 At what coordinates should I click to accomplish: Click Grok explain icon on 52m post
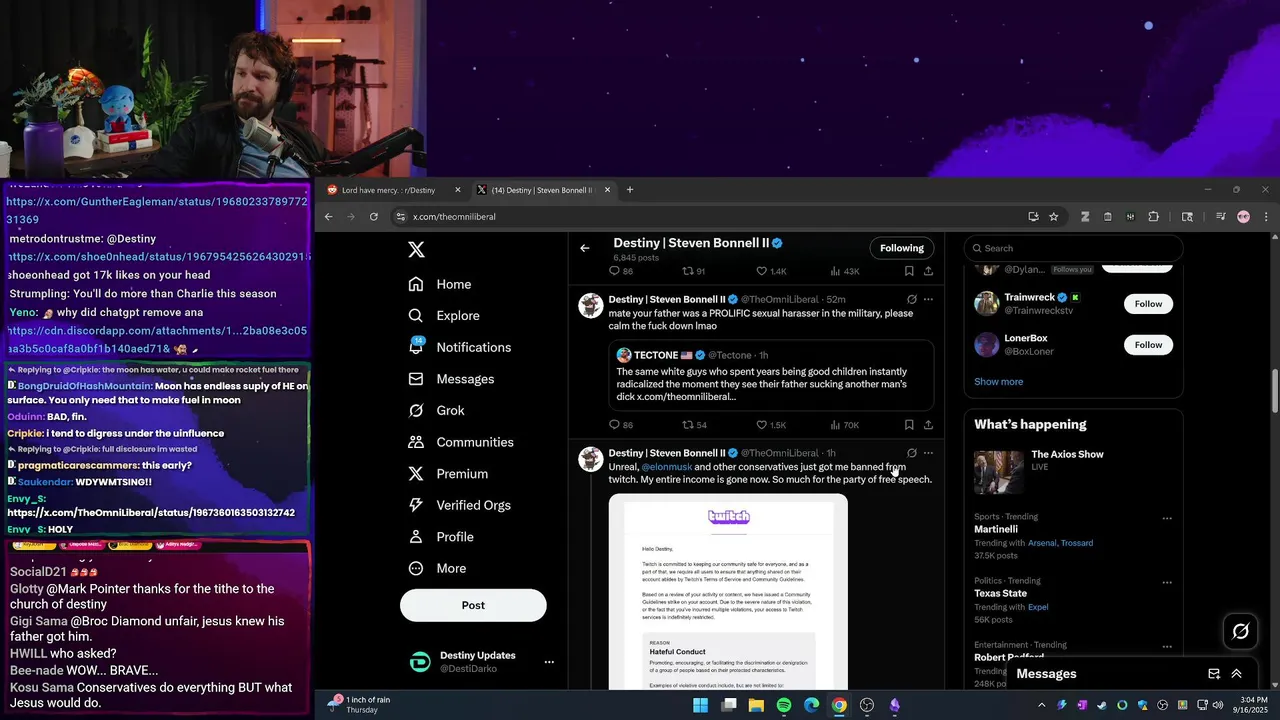pyautogui.click(x=911, y=299)
